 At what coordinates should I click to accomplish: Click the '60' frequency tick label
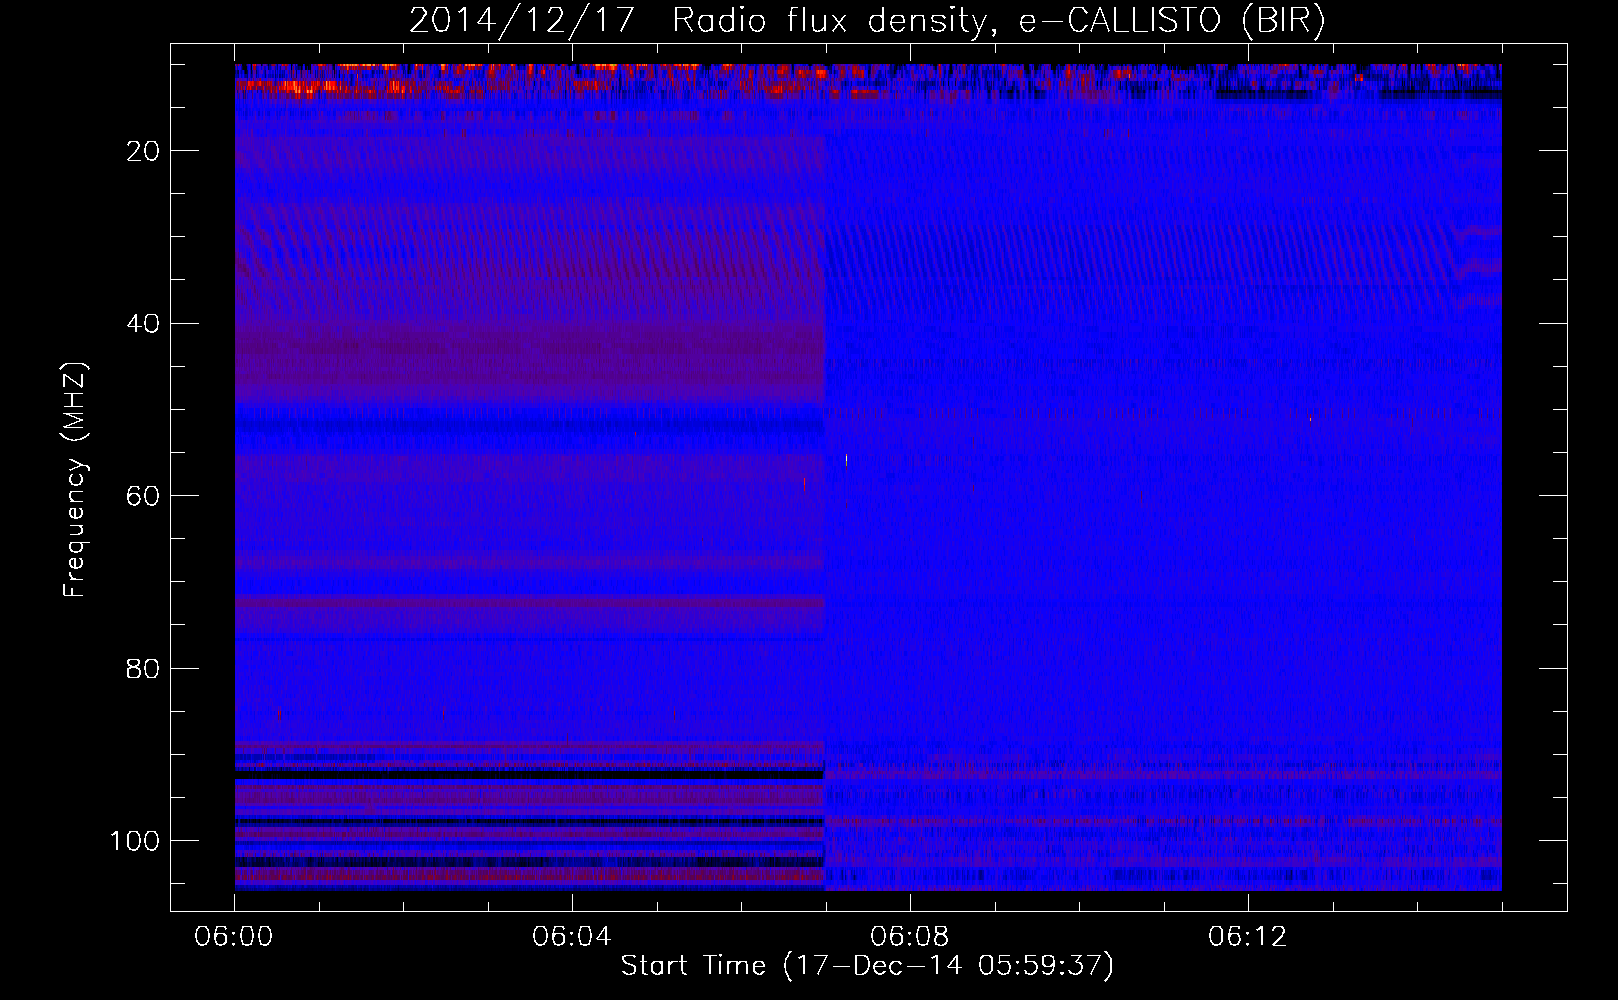(143, 497)
